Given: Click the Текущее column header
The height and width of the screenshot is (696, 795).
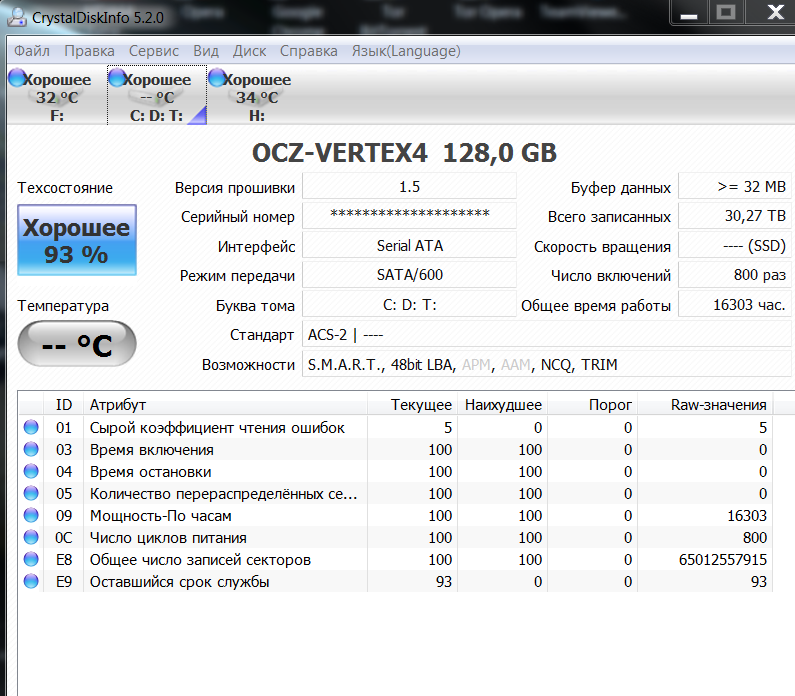Looking at the screenshot, I should click(412, 405).
